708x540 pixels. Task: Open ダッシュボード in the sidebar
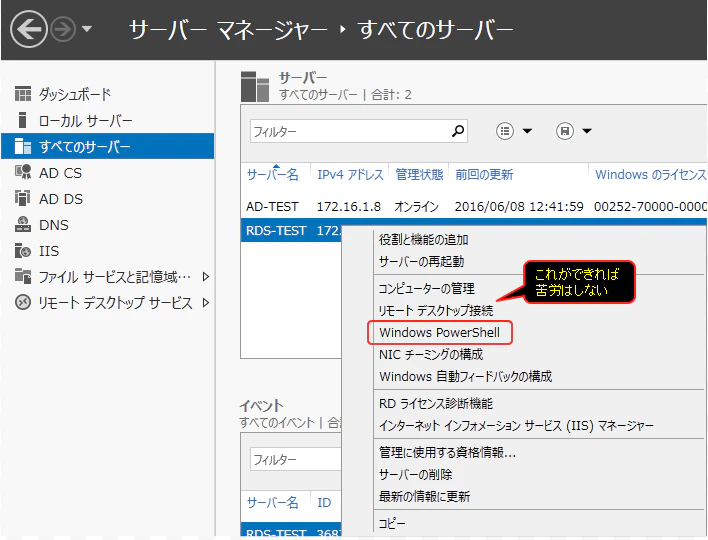point(75,94)
